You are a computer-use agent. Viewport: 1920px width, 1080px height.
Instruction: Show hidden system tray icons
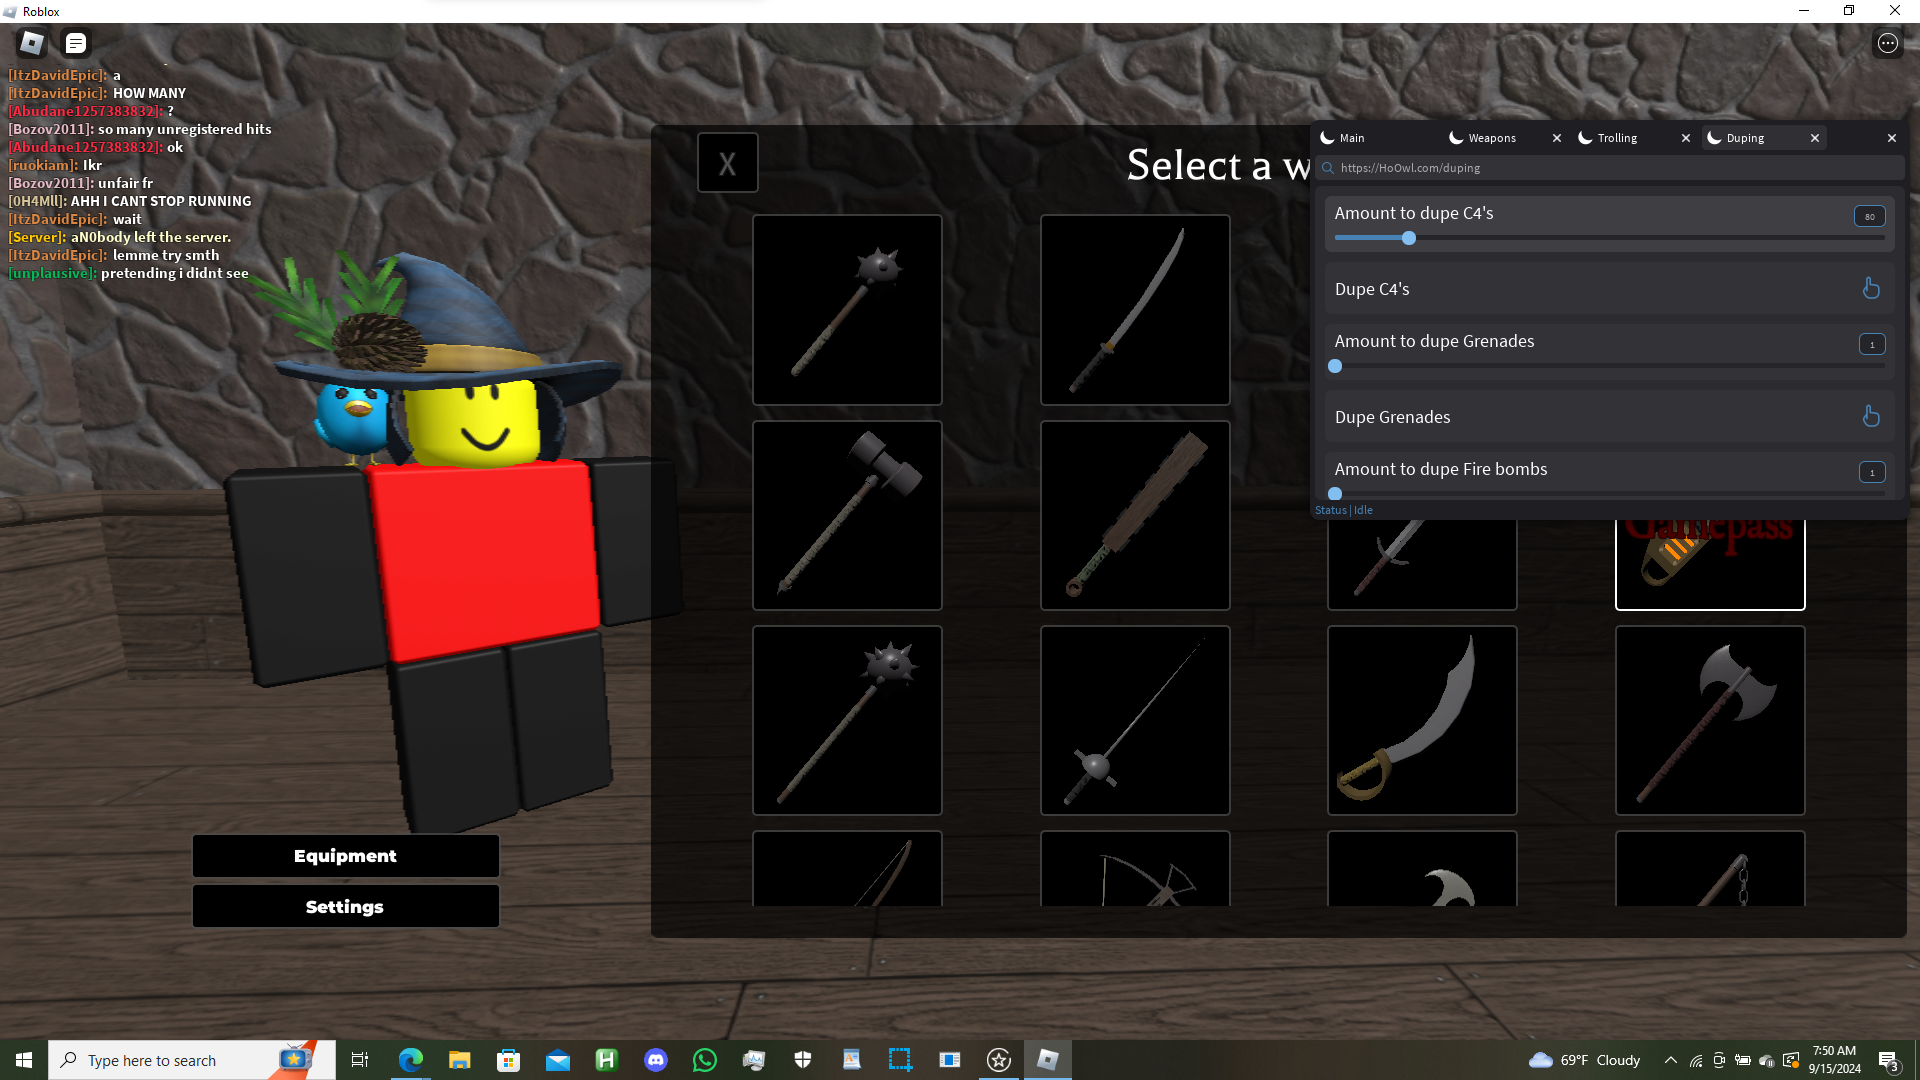(x=1670, y=1060)
